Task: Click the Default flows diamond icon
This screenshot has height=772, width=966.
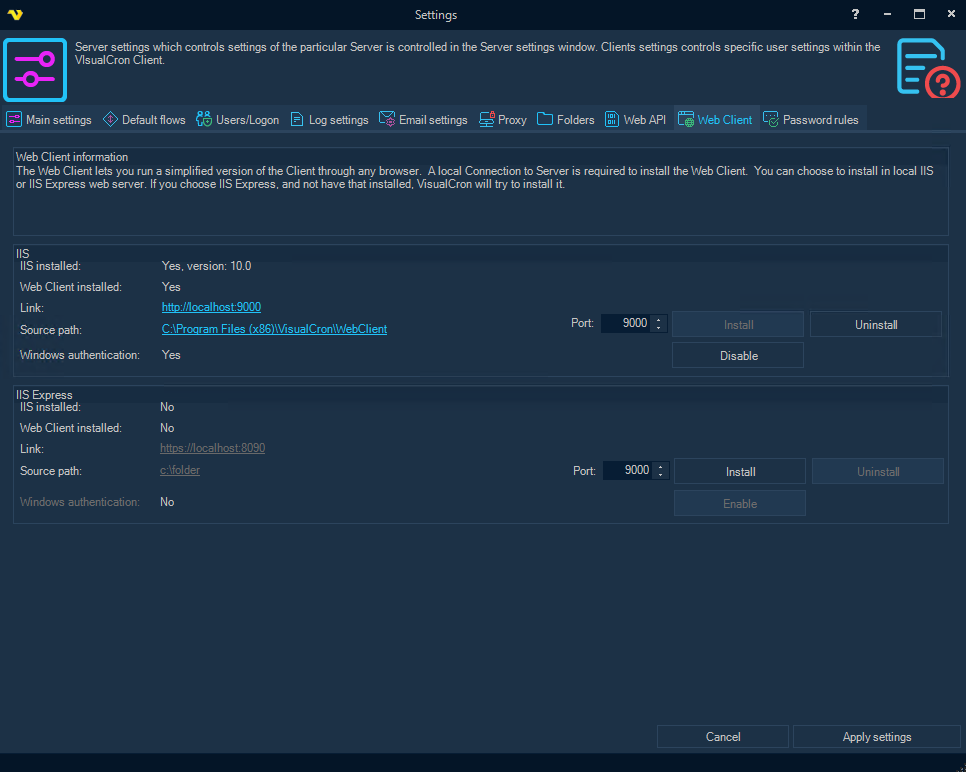Action: (x=110, y=119)
